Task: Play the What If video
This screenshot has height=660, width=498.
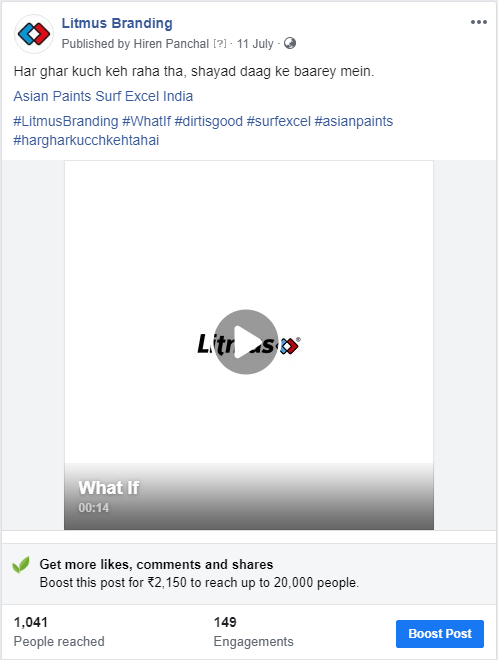Action: coord(246,342)
